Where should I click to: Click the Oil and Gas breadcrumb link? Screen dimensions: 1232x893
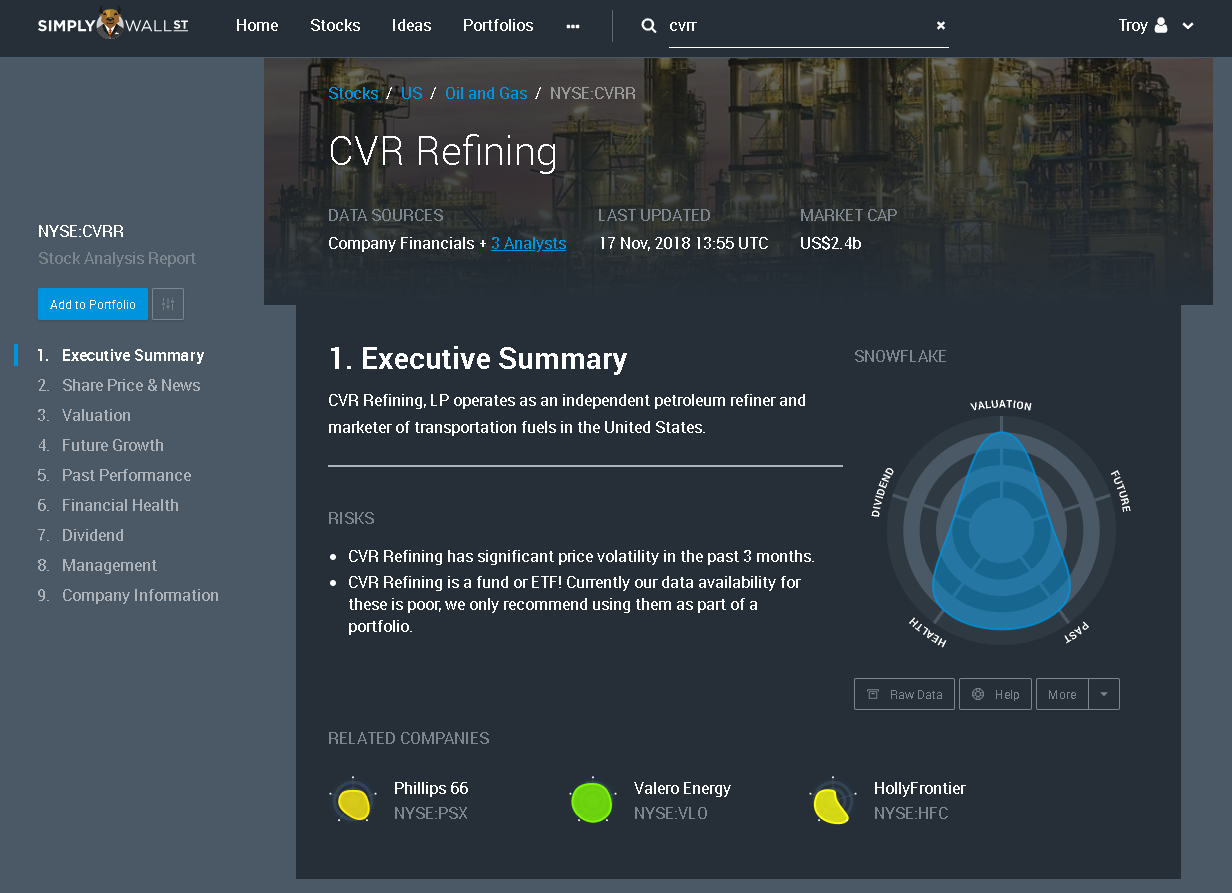(x=486, y=93)
